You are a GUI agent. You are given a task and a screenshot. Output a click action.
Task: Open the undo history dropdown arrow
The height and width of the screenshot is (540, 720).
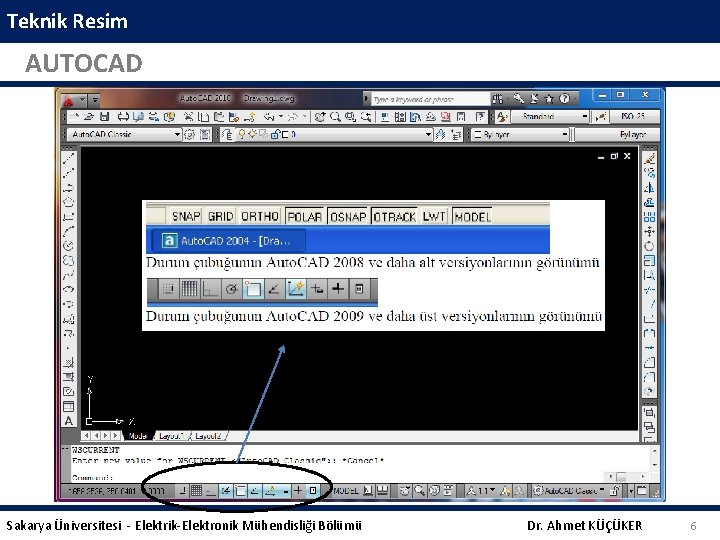(281, 117)
